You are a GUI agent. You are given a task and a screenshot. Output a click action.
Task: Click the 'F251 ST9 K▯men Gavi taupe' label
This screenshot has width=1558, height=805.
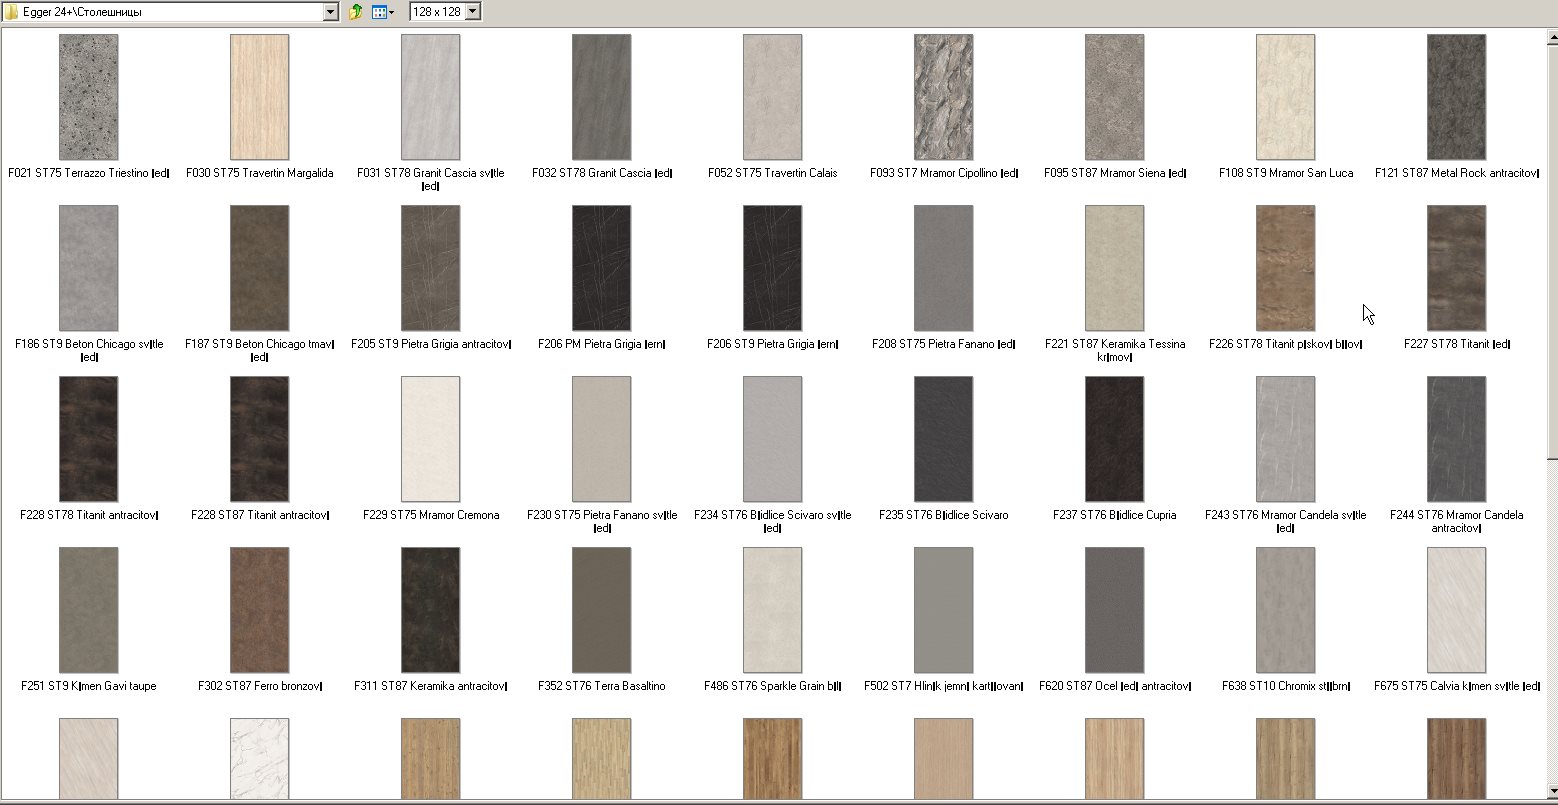(88, 686)
